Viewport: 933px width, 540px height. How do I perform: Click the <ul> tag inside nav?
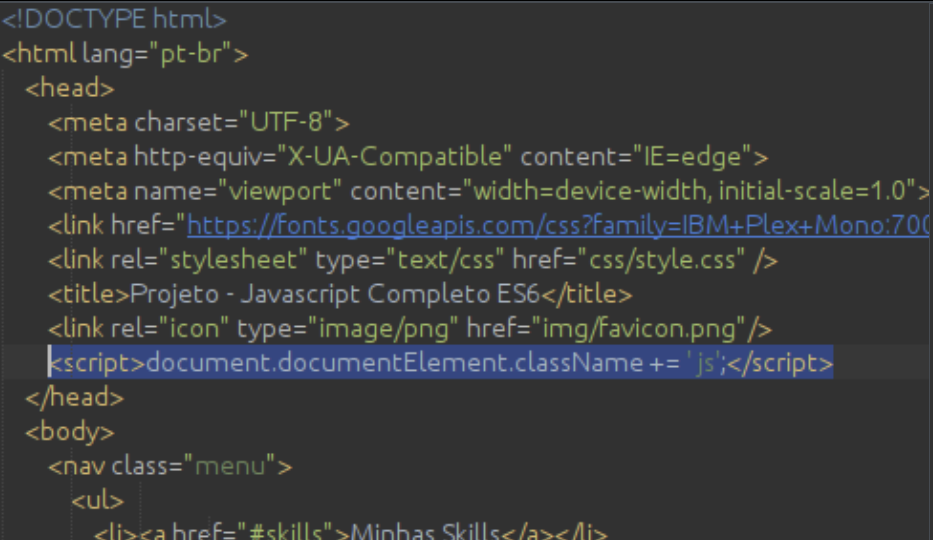pyautogui.click(x=97, y=500)
